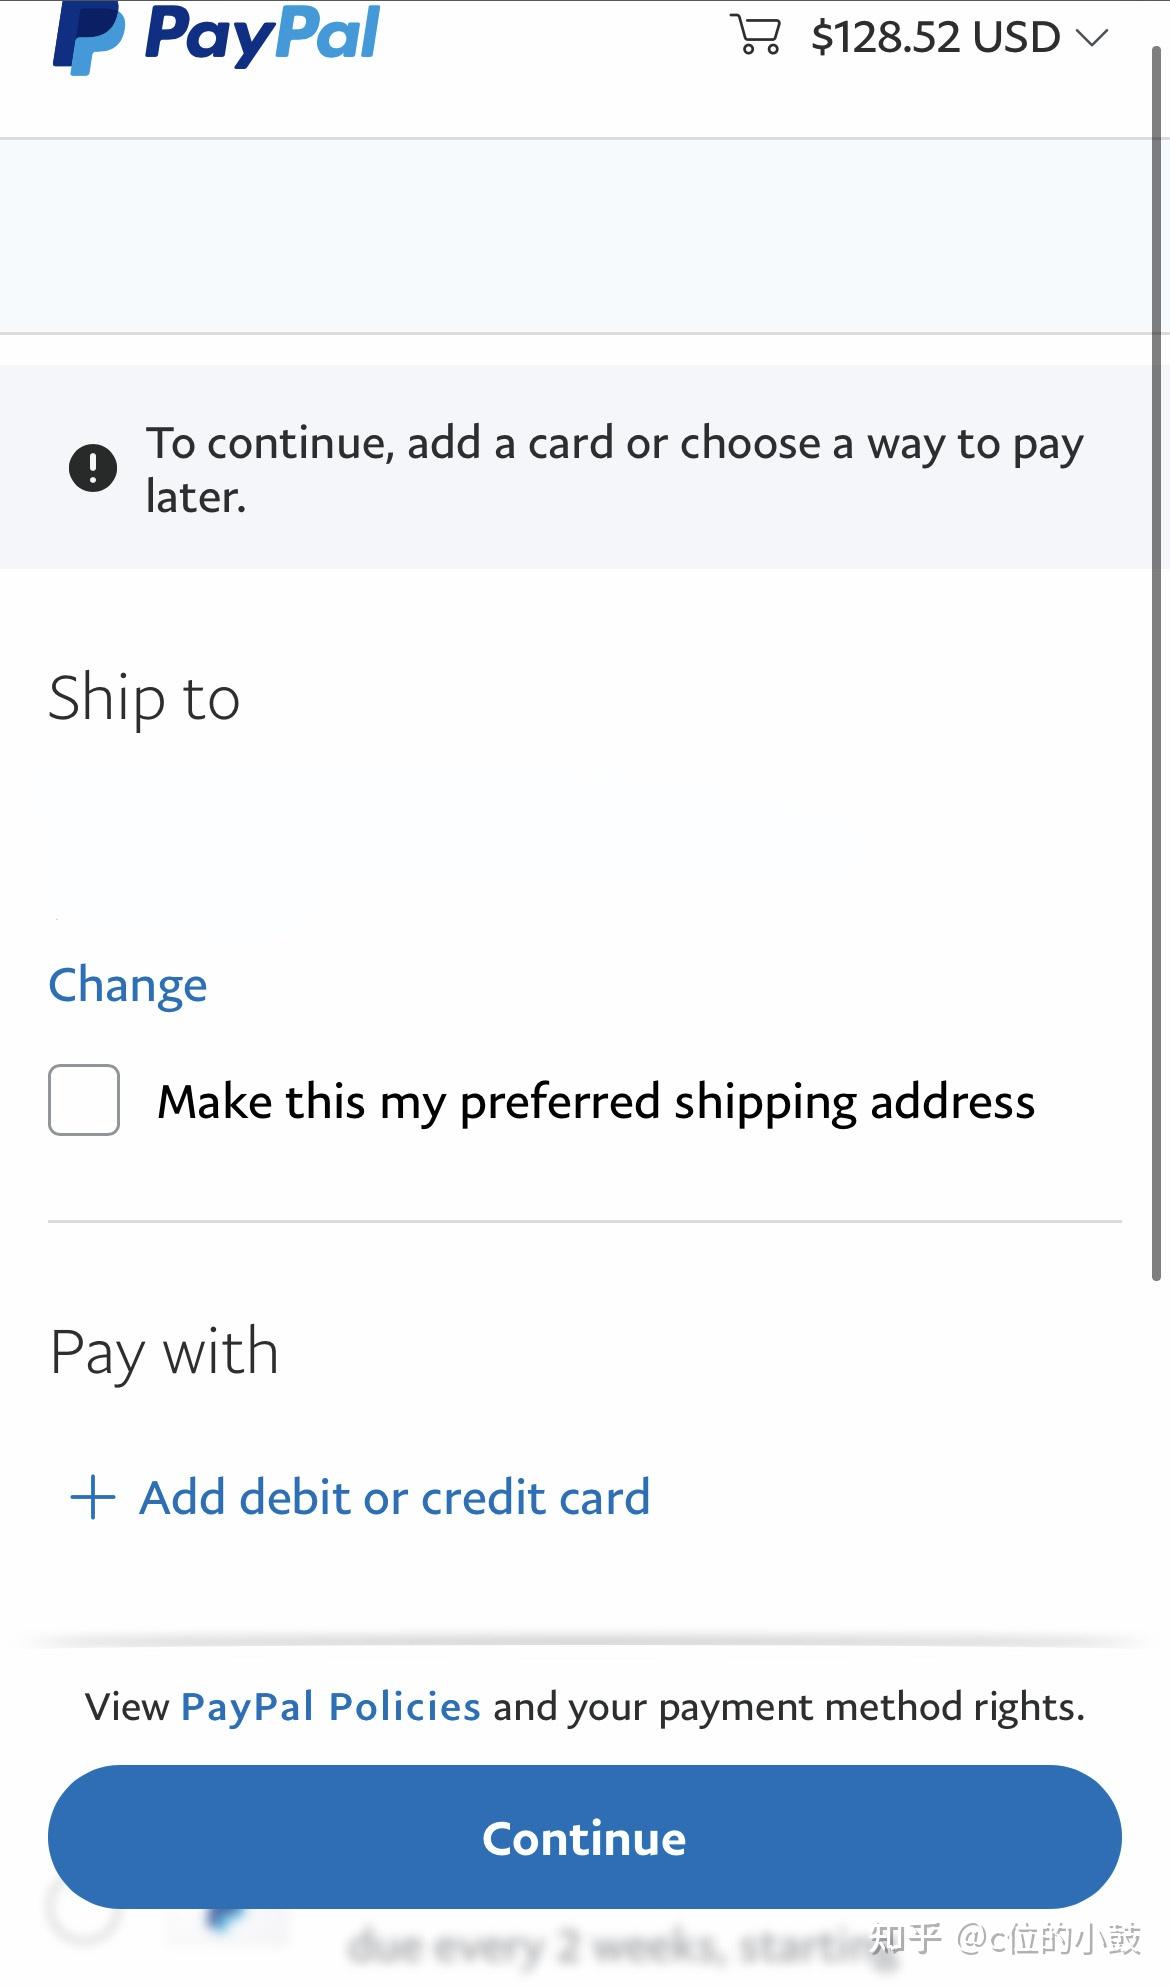
Task: Click the "Pay with" section heading
Action: click(x=164, y=1352)
